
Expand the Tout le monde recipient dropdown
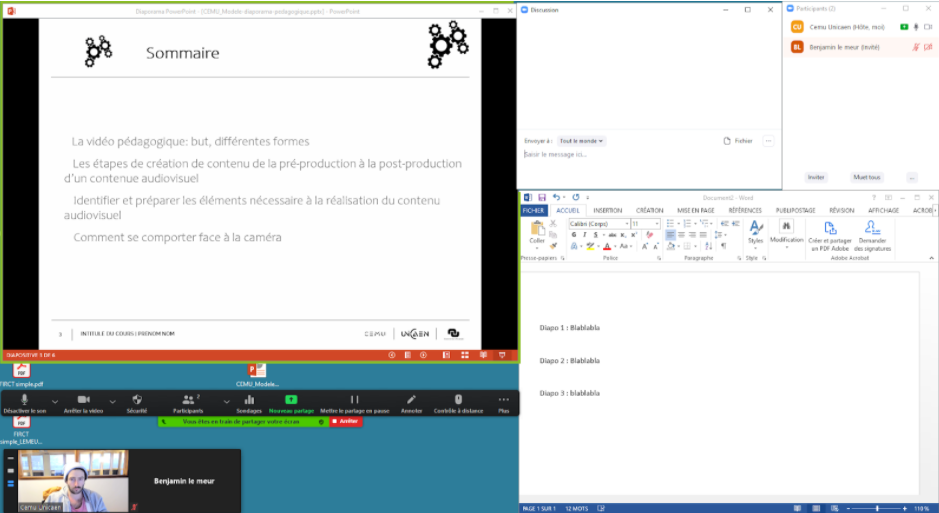click(582, 141)
